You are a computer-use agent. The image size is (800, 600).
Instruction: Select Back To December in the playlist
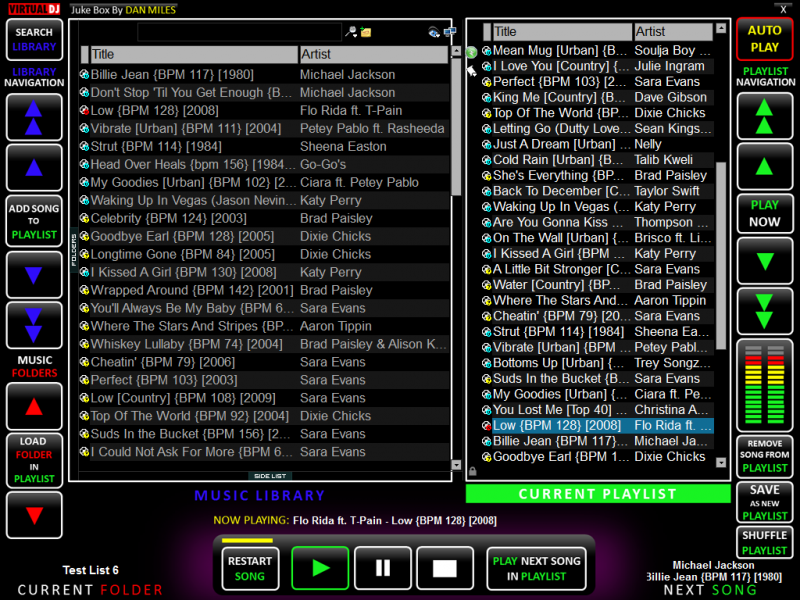click(597, 191)
